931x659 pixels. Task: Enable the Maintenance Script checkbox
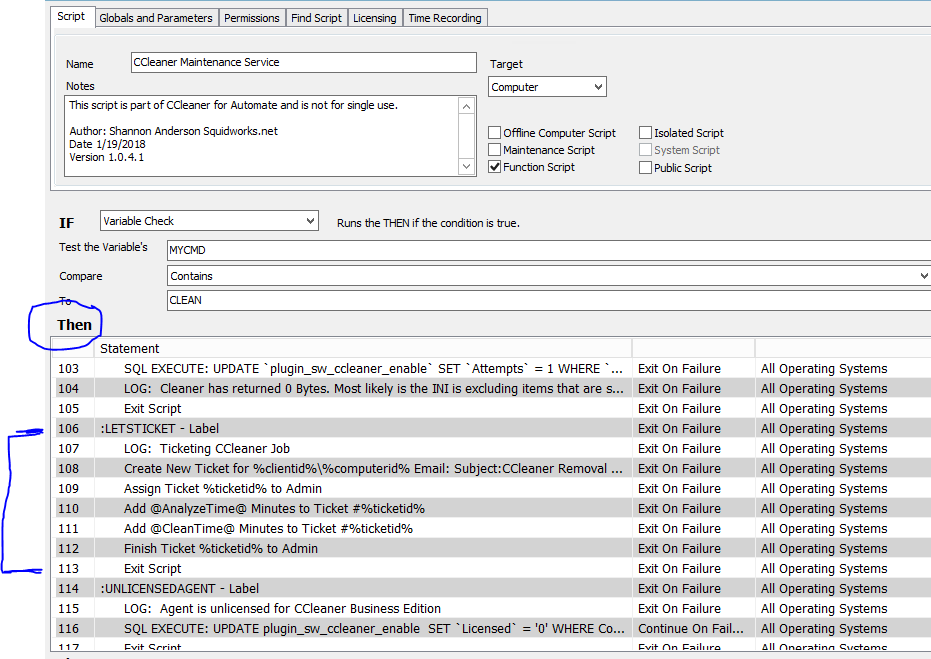[495, 150]
